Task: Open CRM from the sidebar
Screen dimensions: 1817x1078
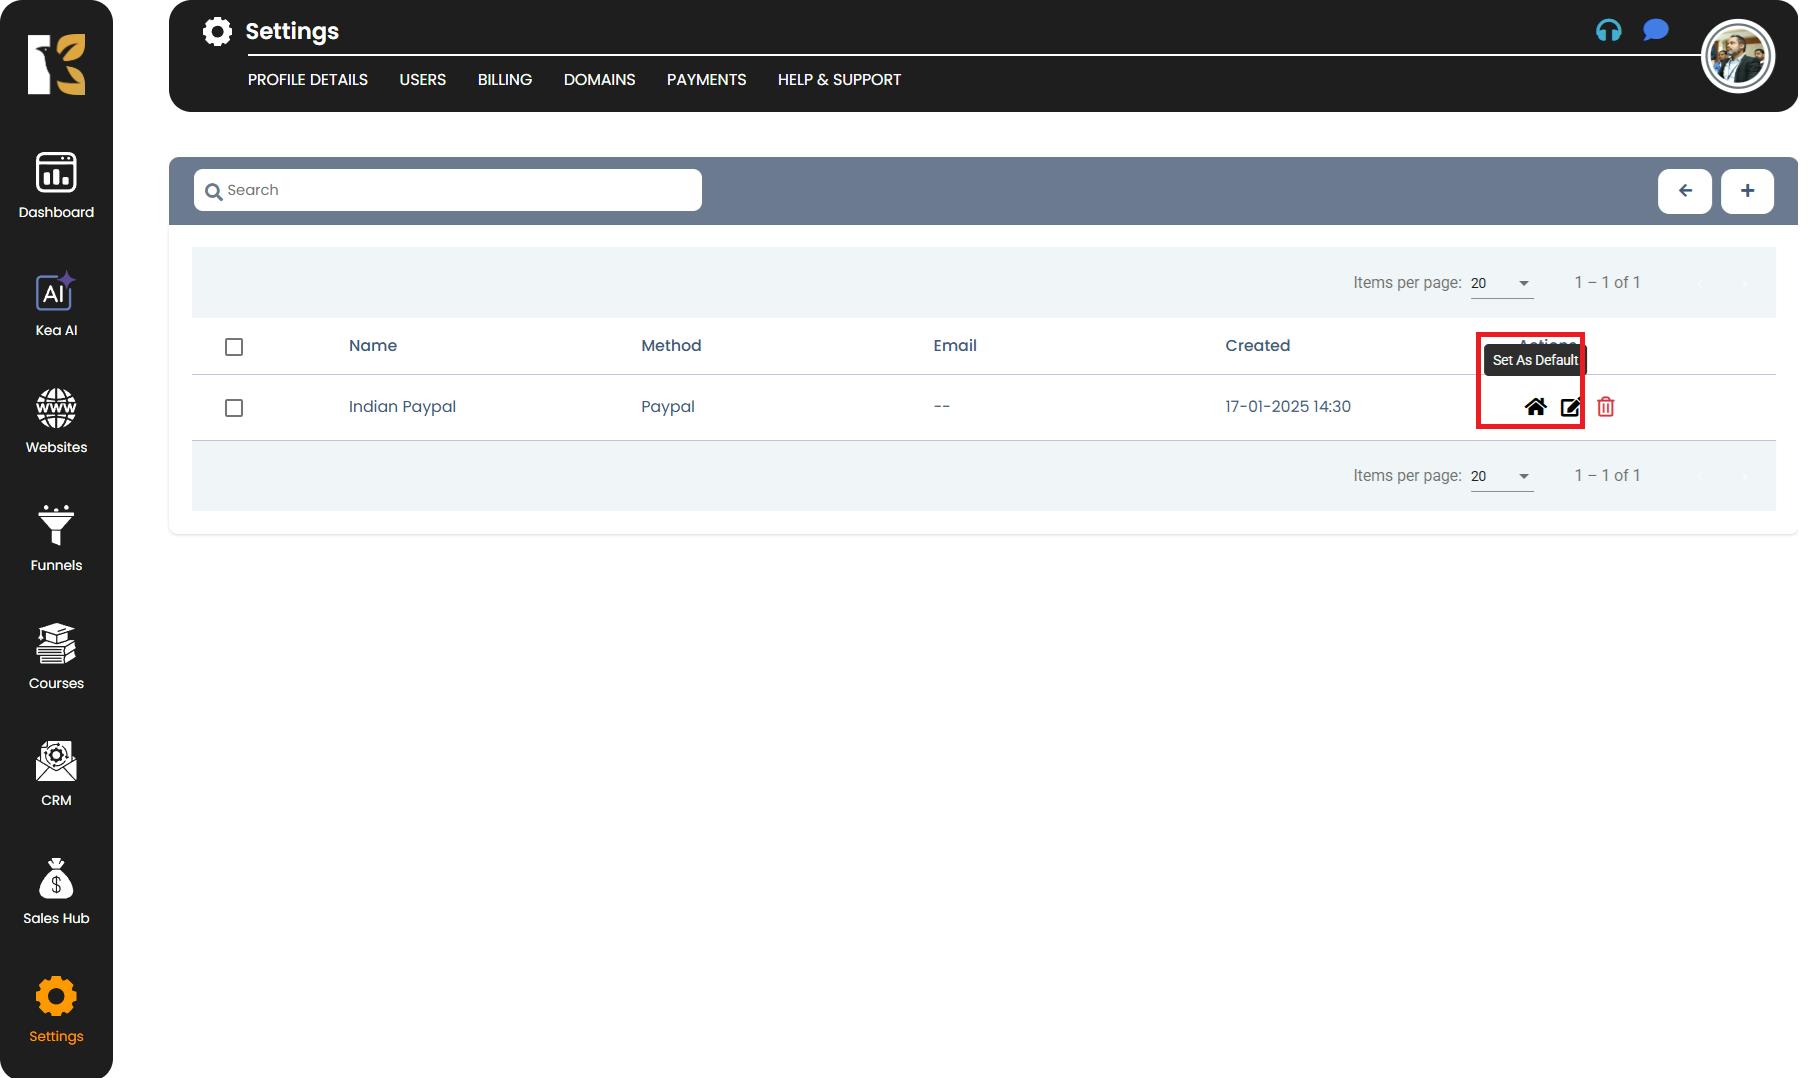Action: point(56,773)
